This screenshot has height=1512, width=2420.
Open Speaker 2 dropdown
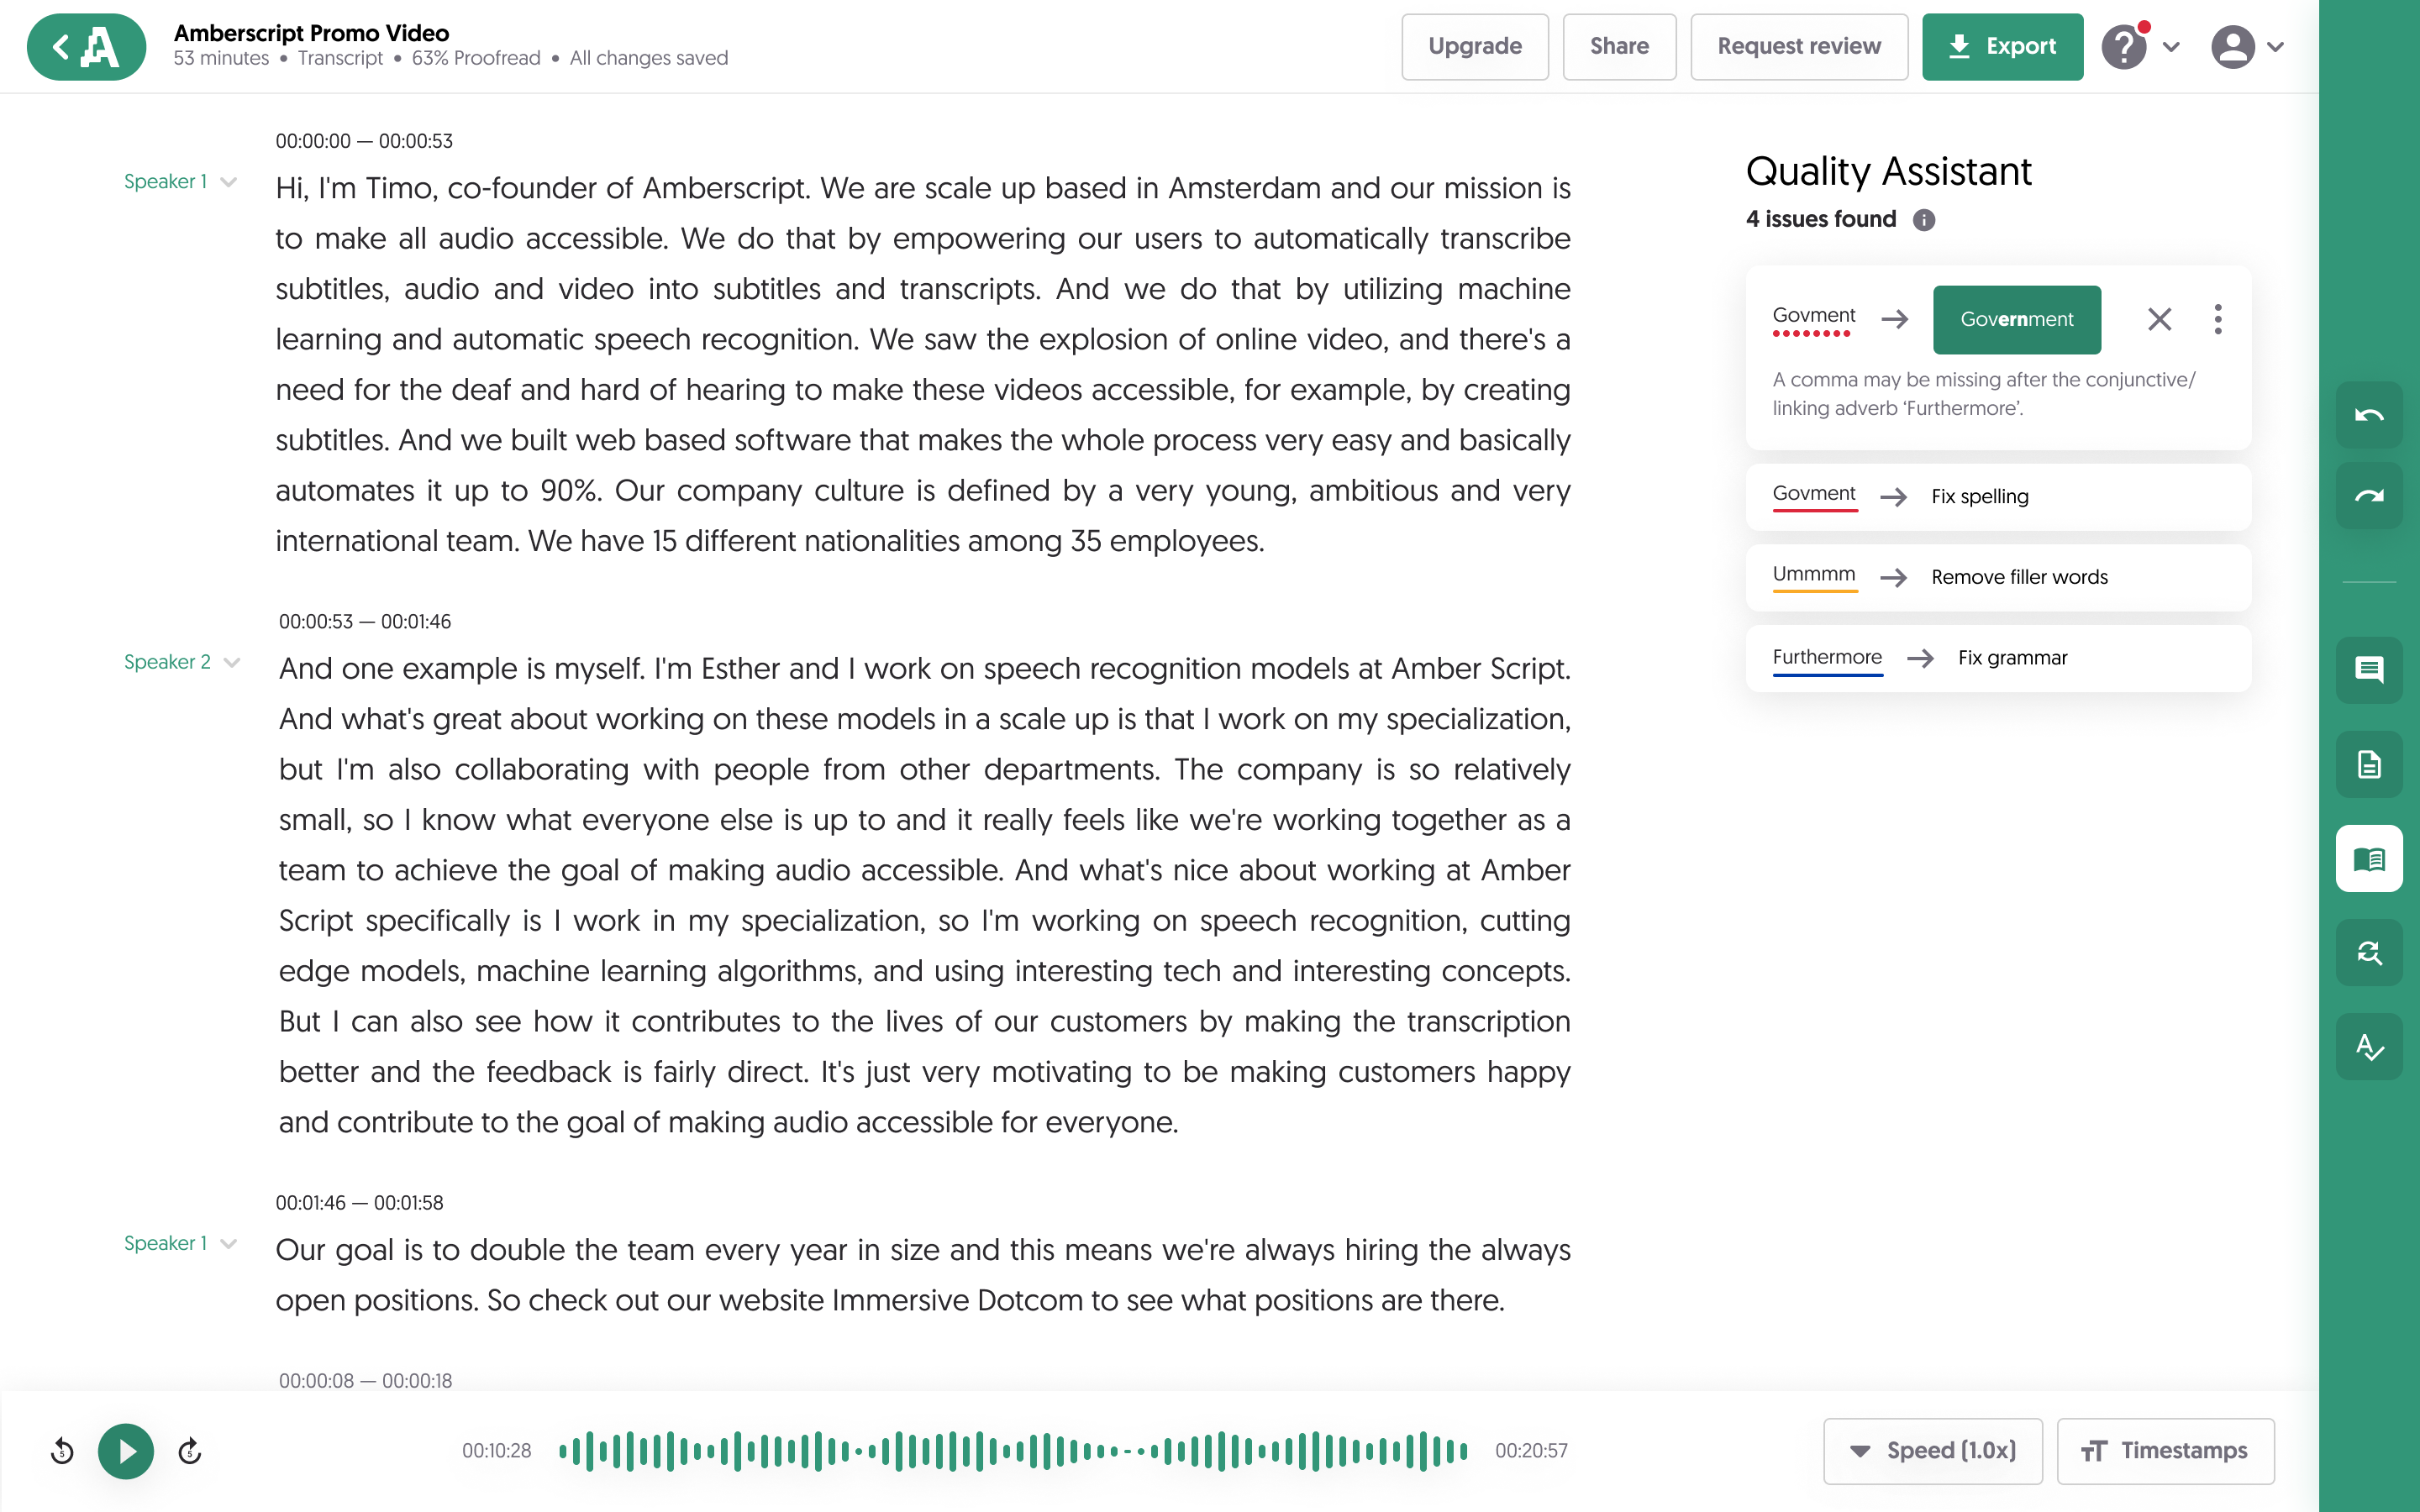[x=182, y=662]
